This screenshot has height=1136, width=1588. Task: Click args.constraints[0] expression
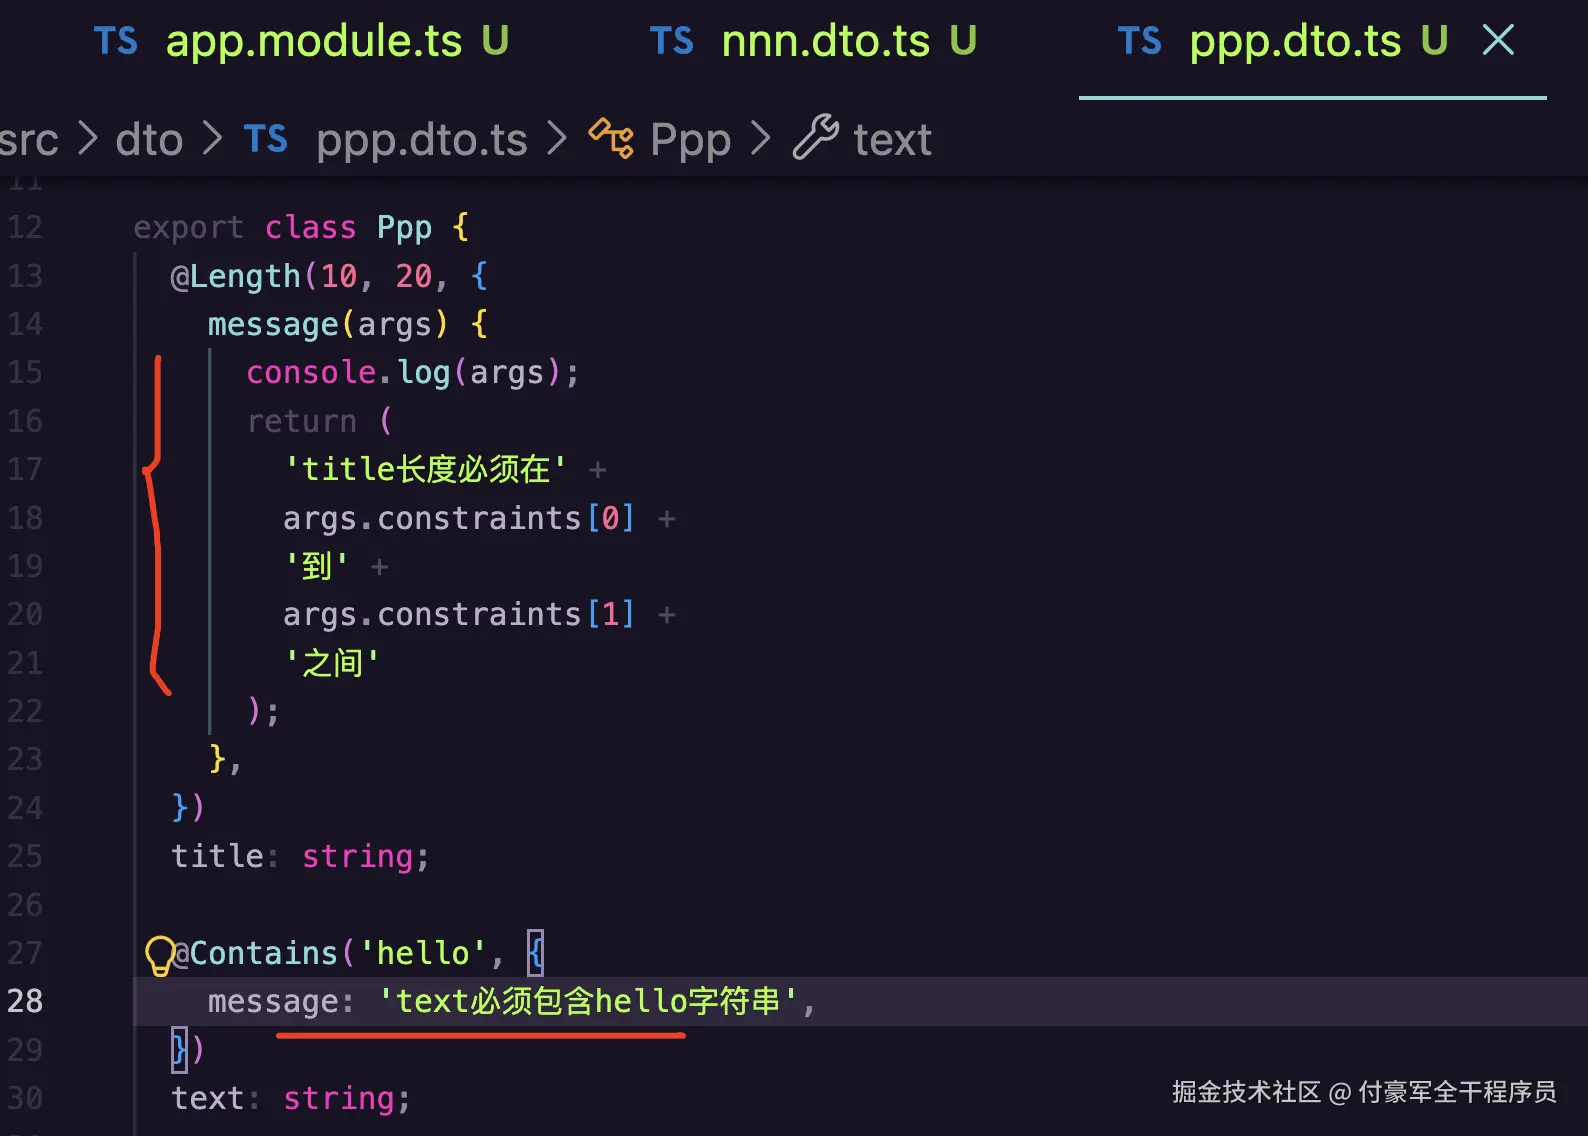pyautogui.click(x=459, y=518)
